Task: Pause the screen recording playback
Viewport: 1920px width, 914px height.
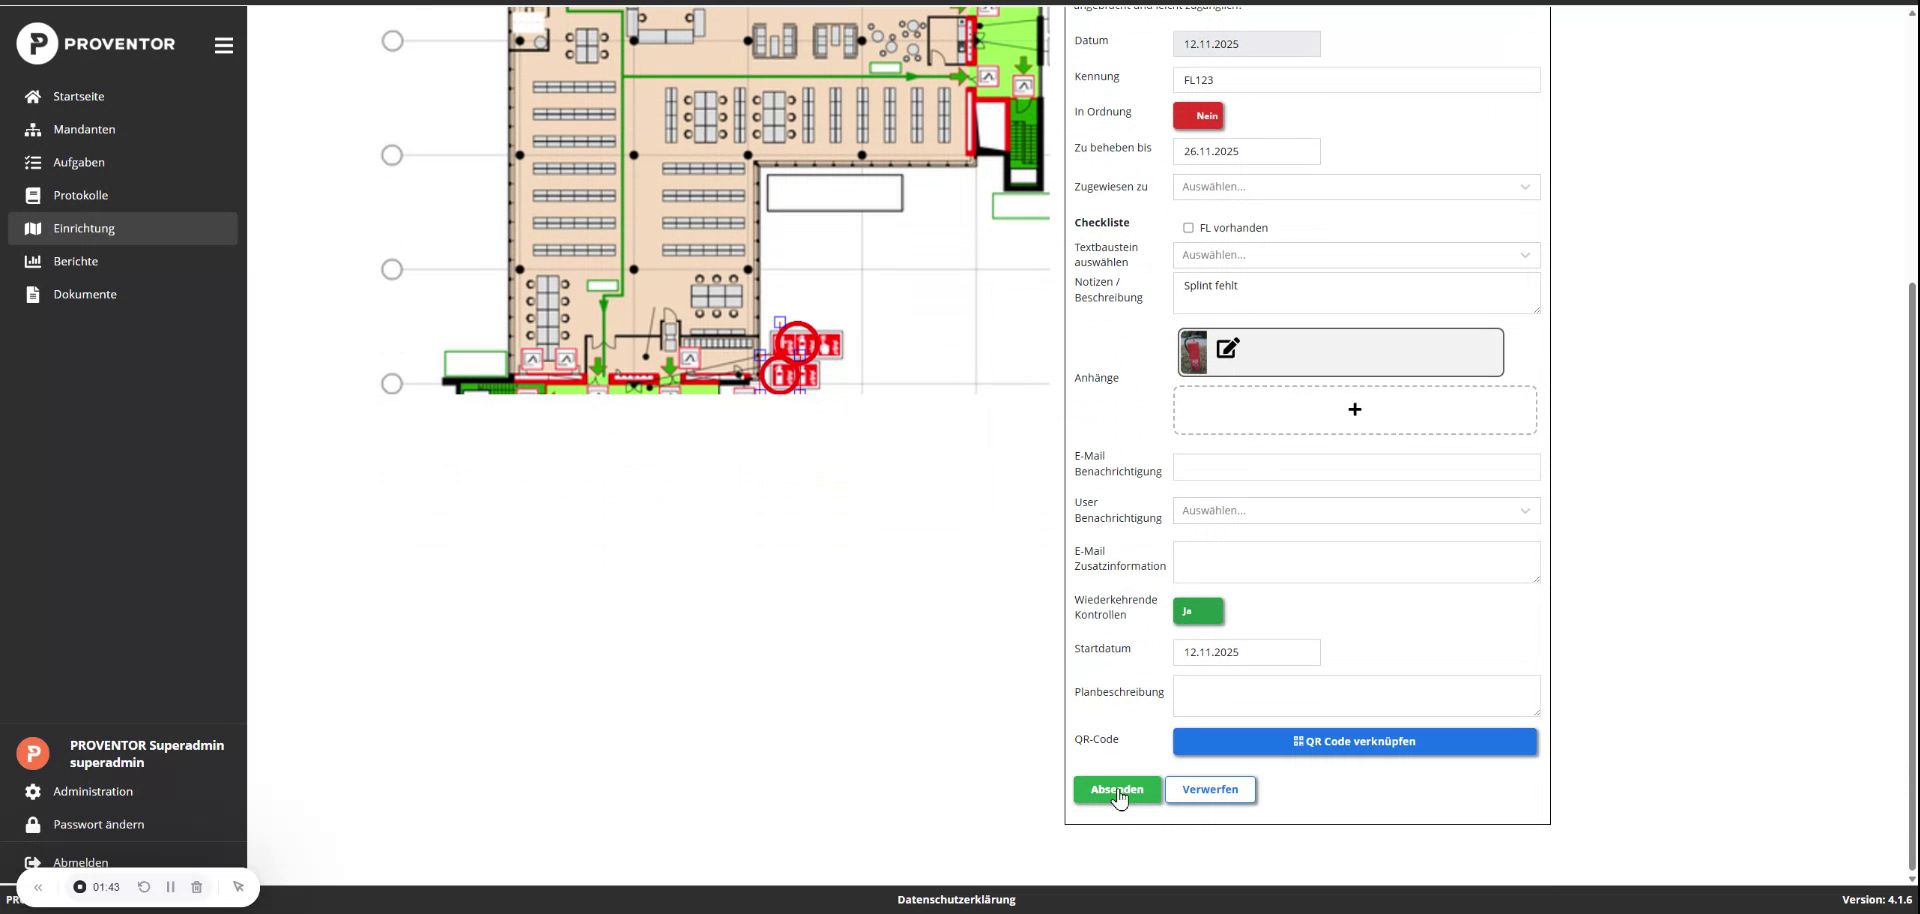Action: click(170, 887)
